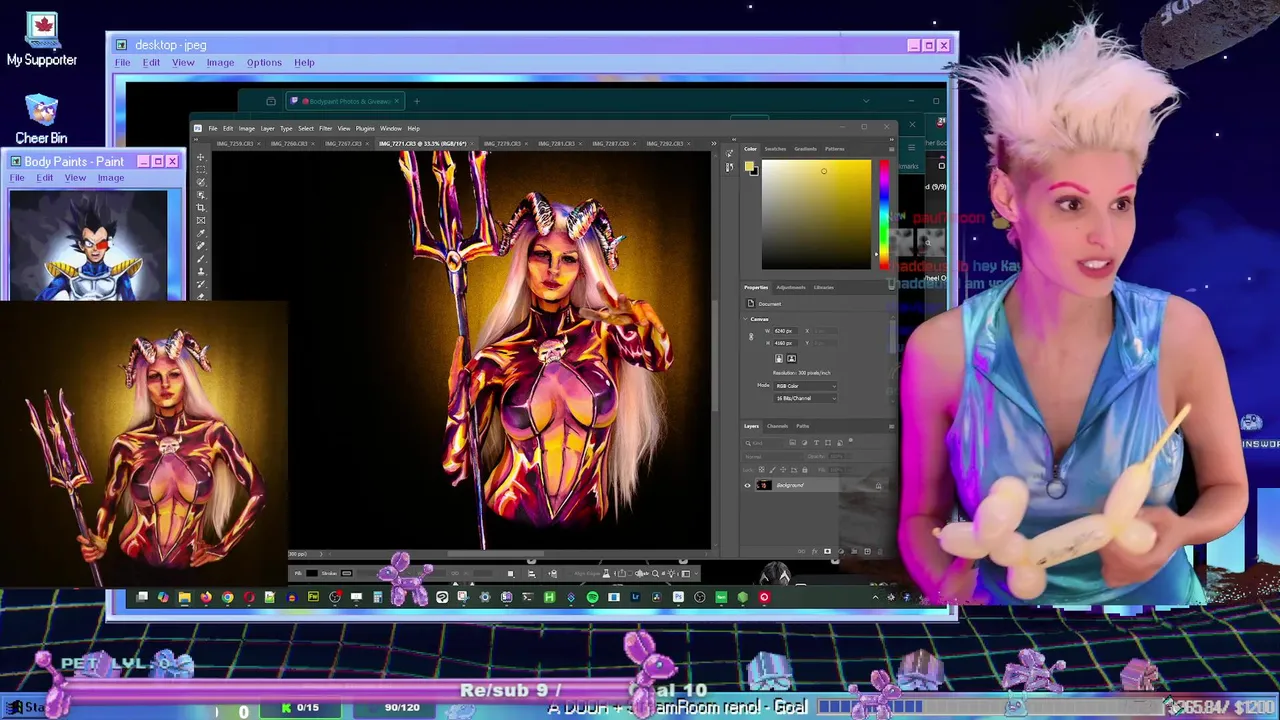Image resolution: width=1280 pixels, height=720 pixels.
Task: Open the Photoshop Plugins menu
Action: [x=365, y=128]
